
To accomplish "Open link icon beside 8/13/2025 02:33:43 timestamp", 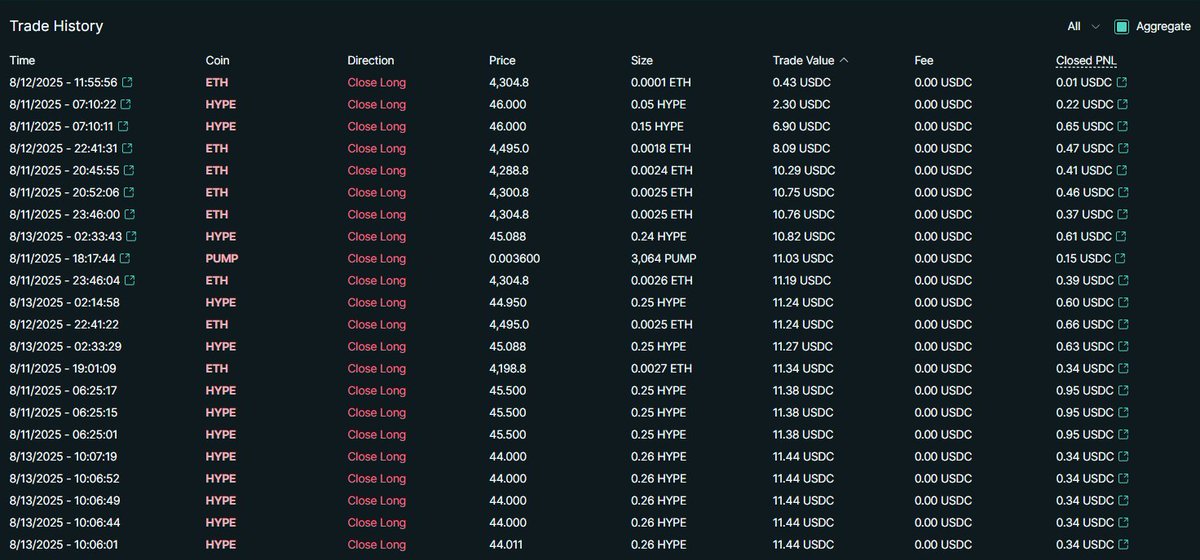I will (x=132, y=237).
